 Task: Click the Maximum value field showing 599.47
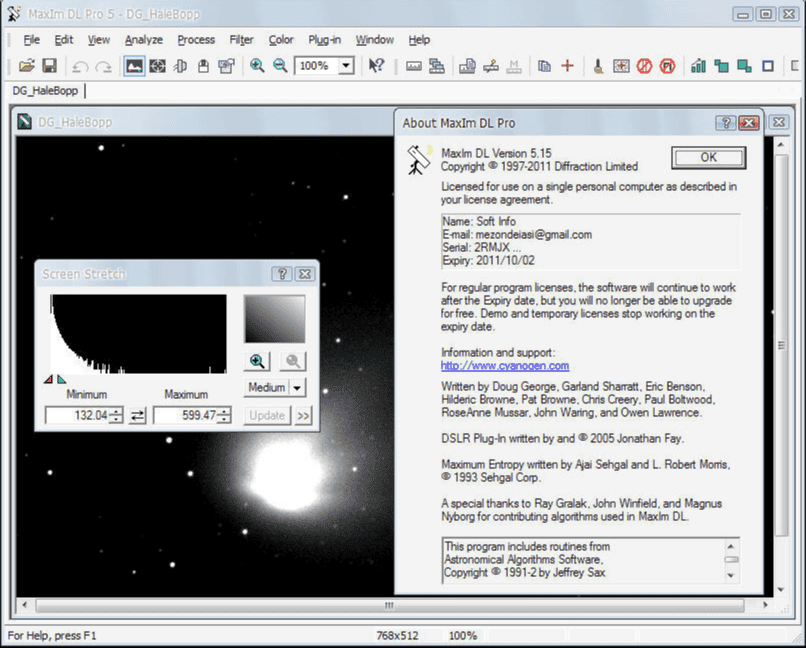click(186, 415)
